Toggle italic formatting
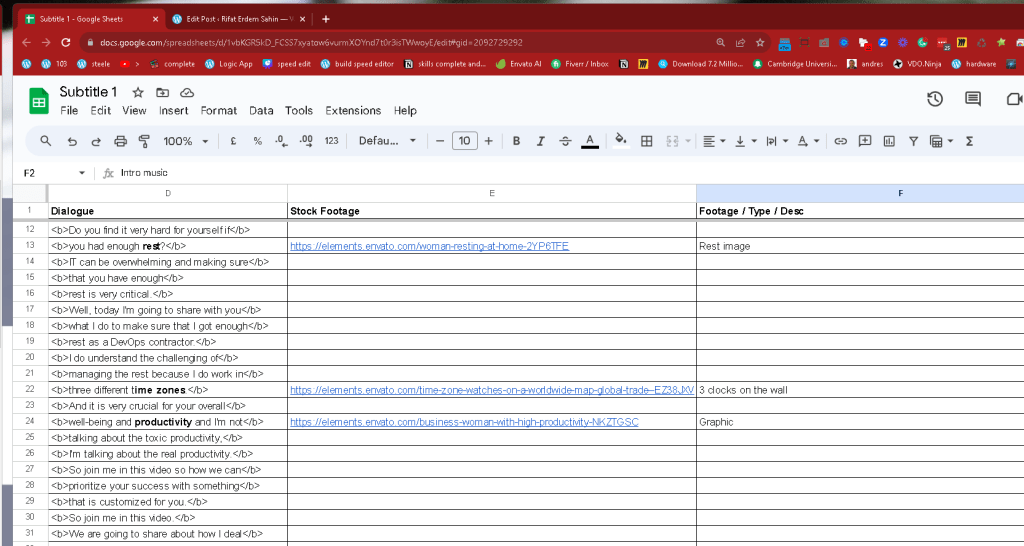Screen dimensions: 1024x546 541,141
